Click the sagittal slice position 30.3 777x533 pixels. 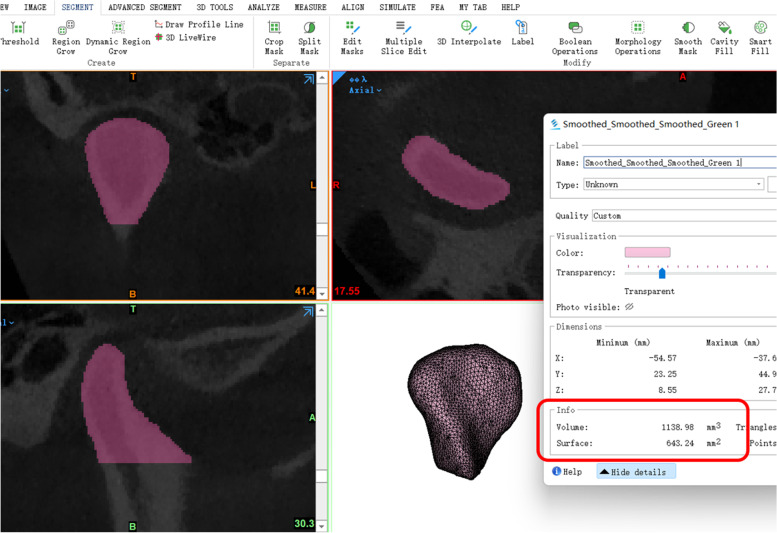(304, 523)
